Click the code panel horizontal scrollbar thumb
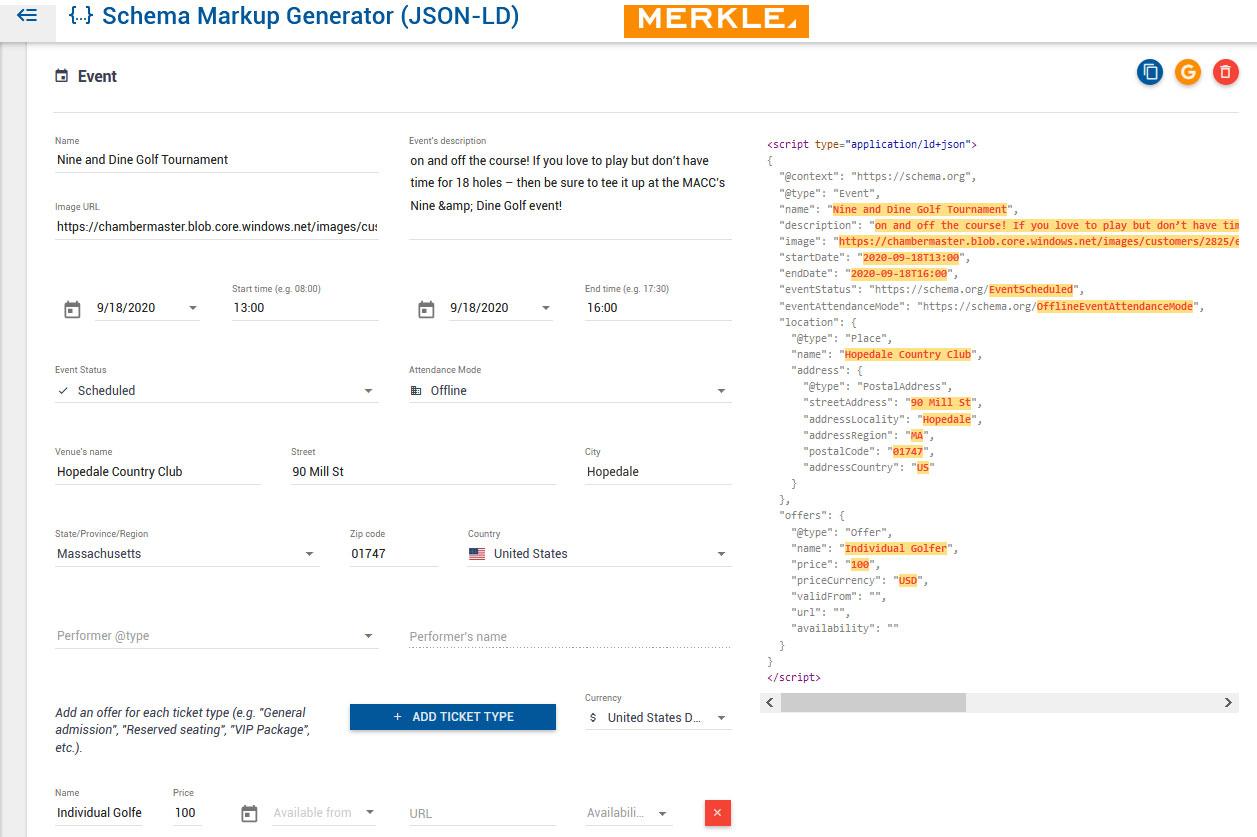Screen dimensions: 1257x837 click(x=873, y=703)
